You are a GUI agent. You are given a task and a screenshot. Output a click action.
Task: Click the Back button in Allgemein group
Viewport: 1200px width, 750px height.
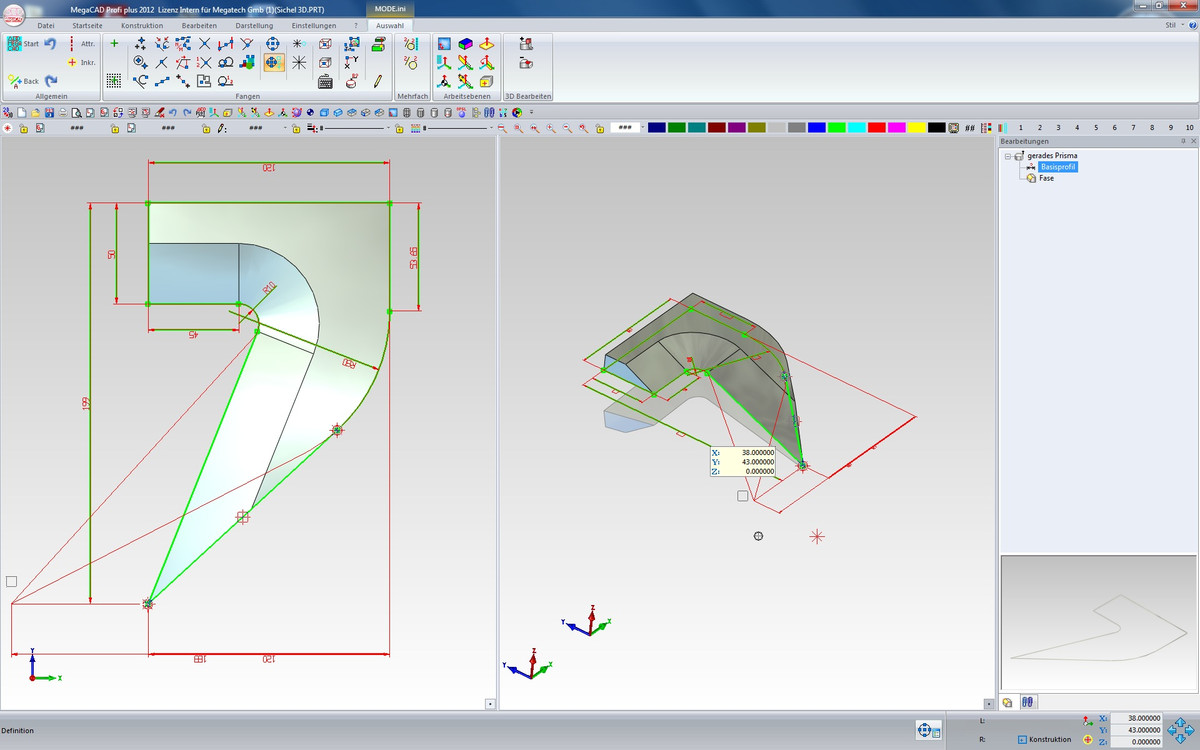[x=22, y=81]
